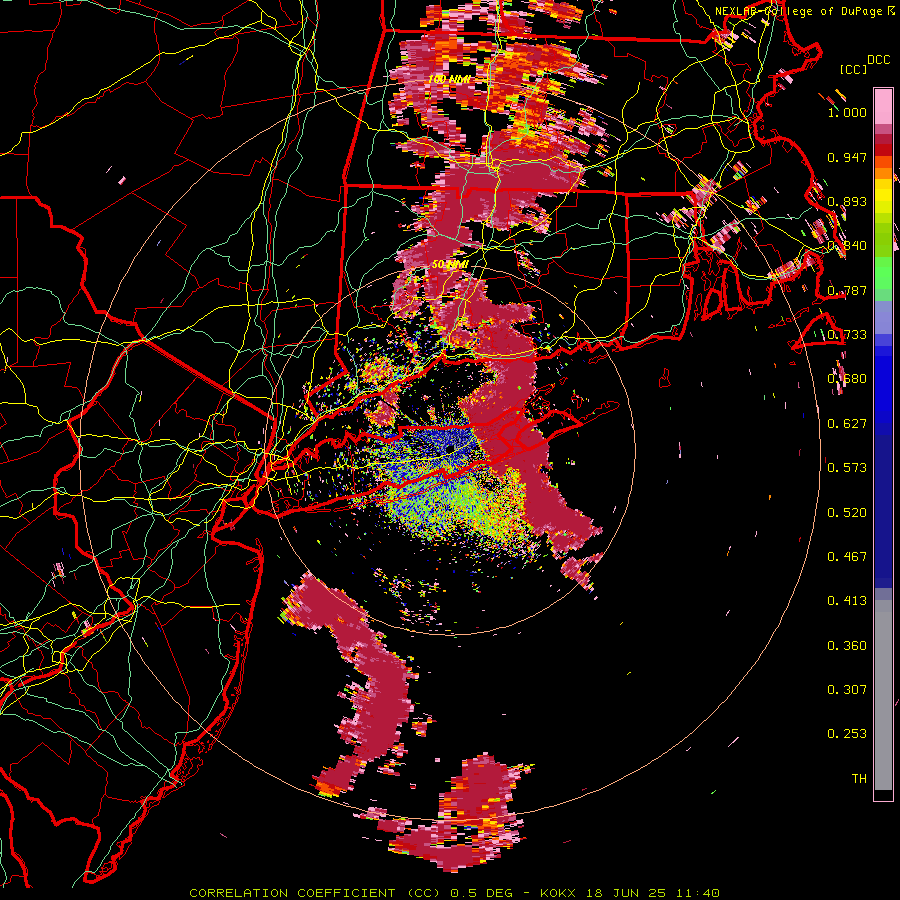
Task: Select the 0.893 color scale value
Action: click(x=847, y=201)
